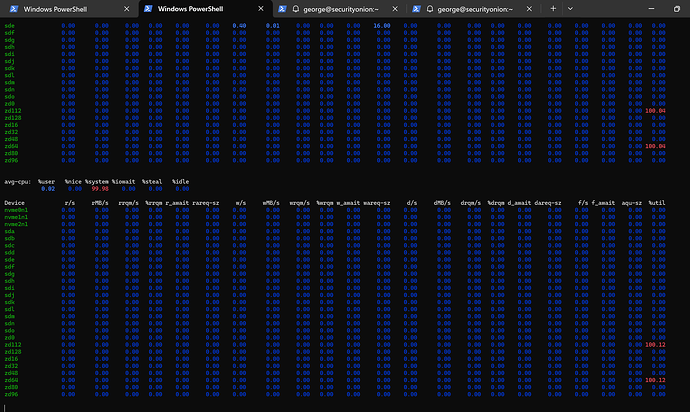Click the '%system' header label

coord(97,182)
